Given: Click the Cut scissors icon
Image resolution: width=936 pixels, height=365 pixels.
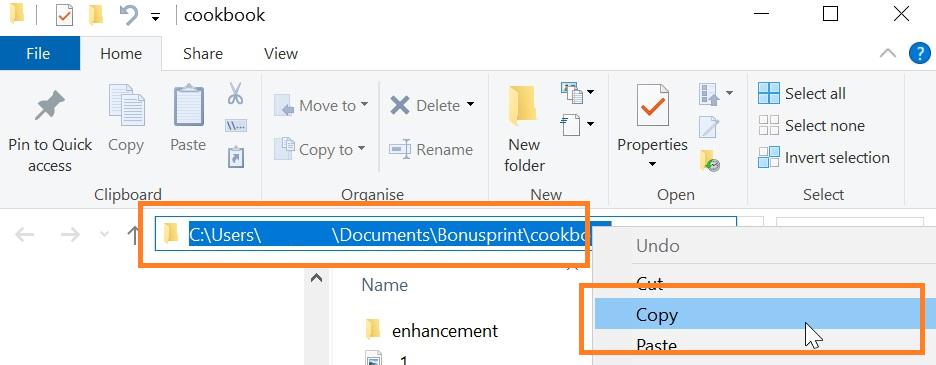Looking at the screenshot, I should click(x=236, y=94).
